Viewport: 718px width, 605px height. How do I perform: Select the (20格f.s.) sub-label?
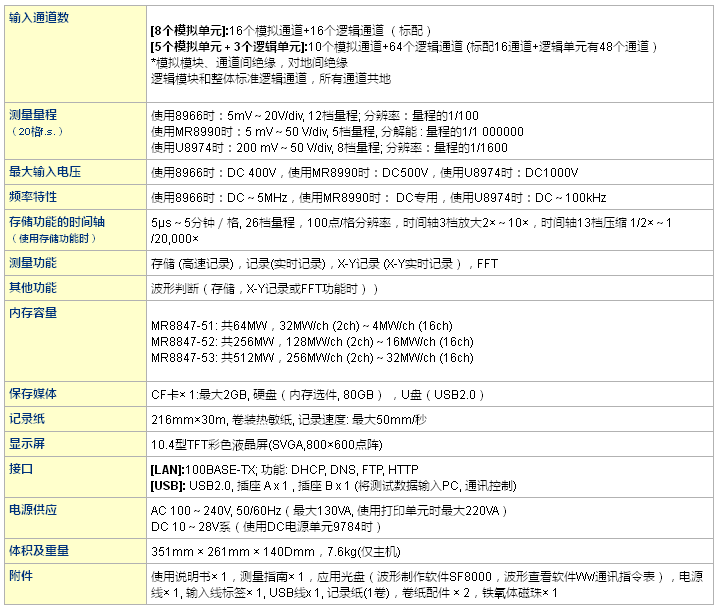point(37,131)
